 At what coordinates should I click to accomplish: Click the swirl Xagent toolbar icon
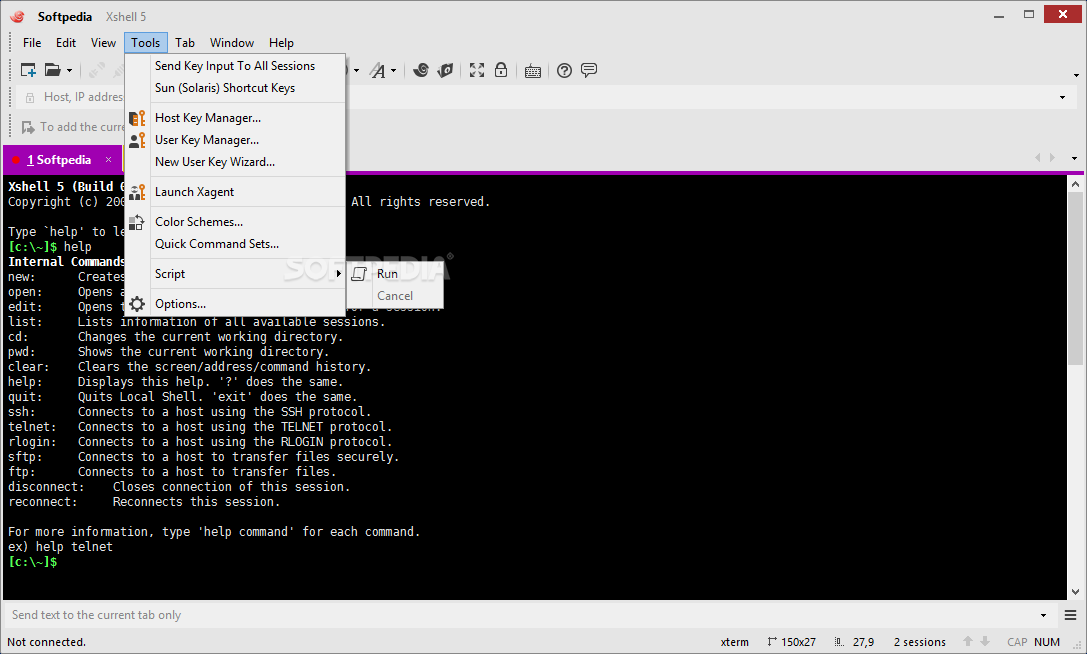point(421,70)
